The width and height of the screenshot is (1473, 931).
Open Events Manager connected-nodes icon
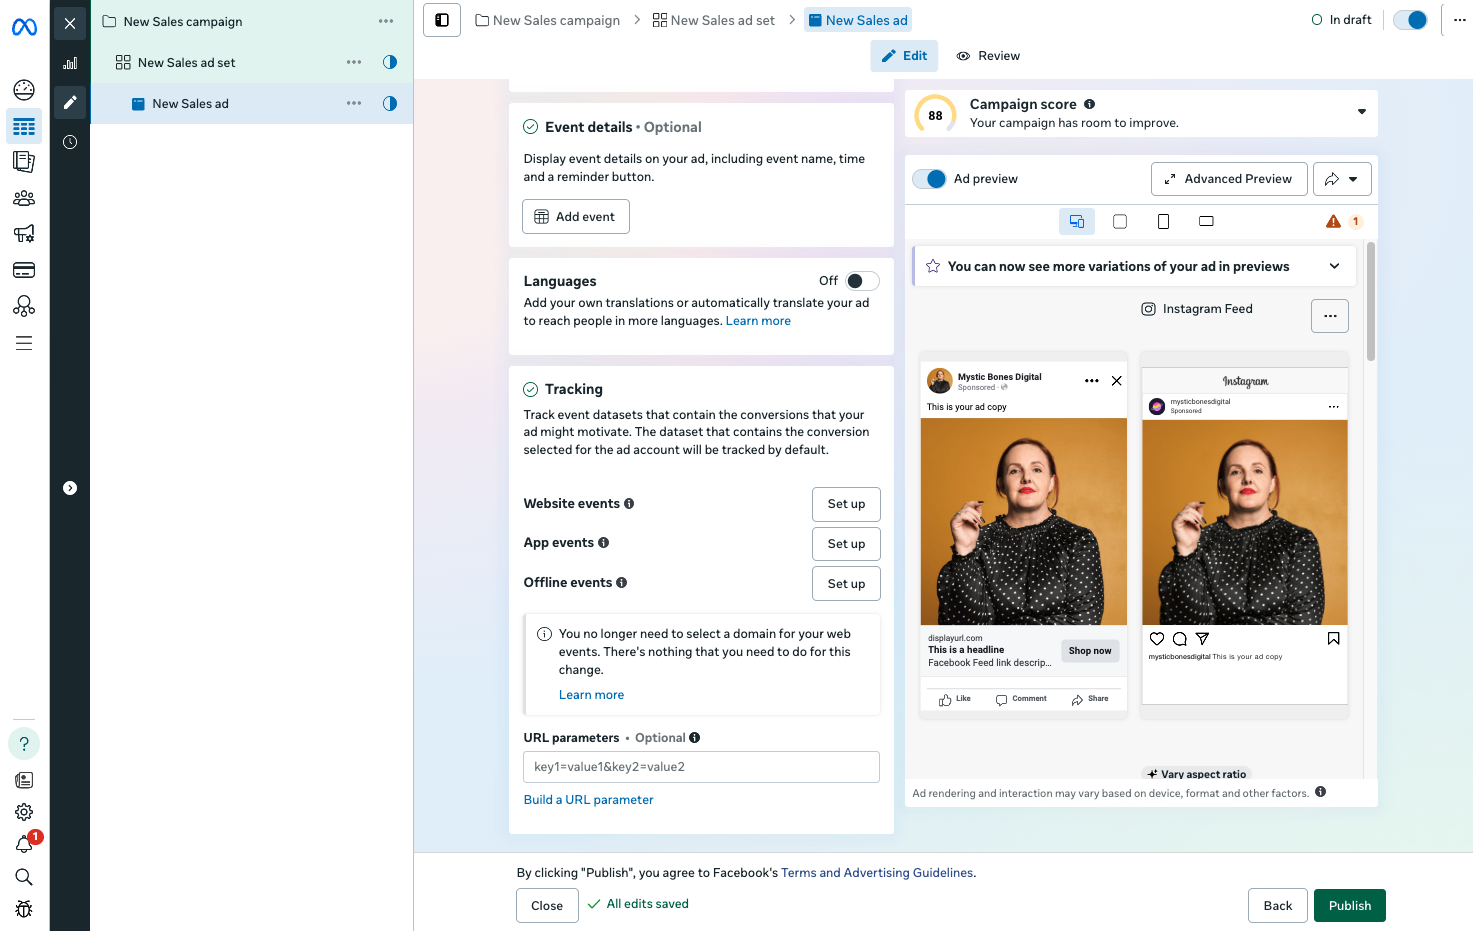click(23, 305)
